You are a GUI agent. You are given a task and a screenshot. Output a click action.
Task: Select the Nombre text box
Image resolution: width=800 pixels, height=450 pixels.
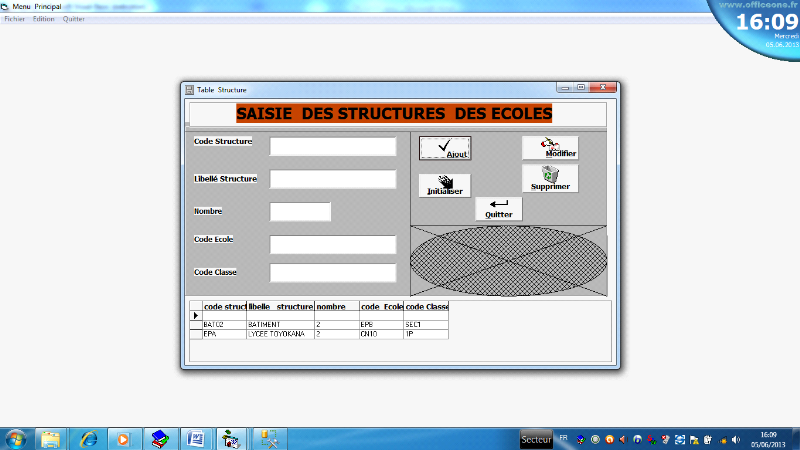point(300,212)
